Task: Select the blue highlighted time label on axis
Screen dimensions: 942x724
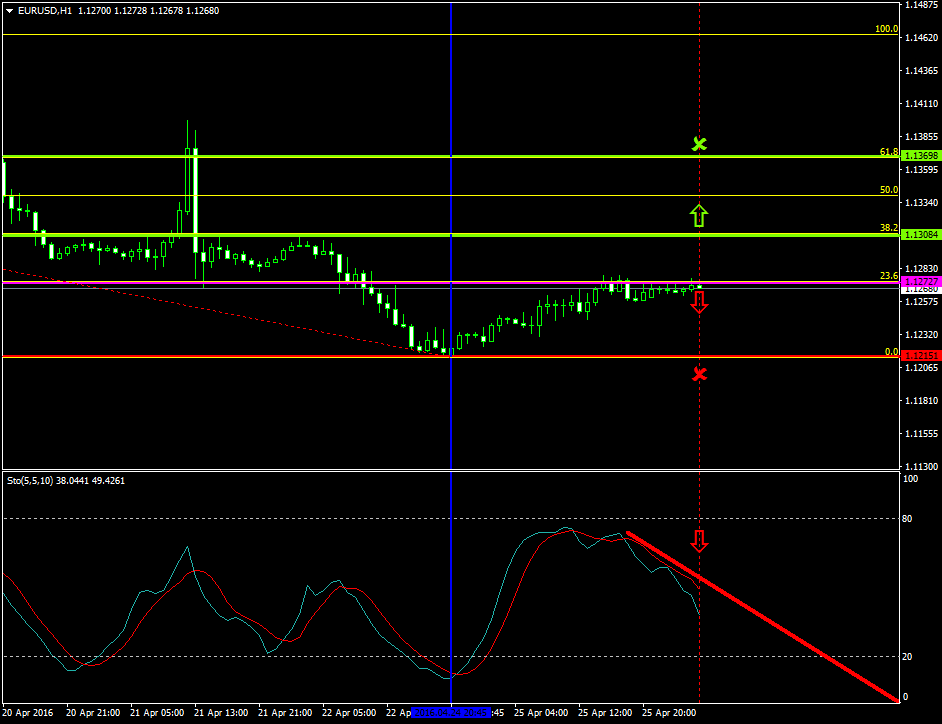Action: click(451, 713)
